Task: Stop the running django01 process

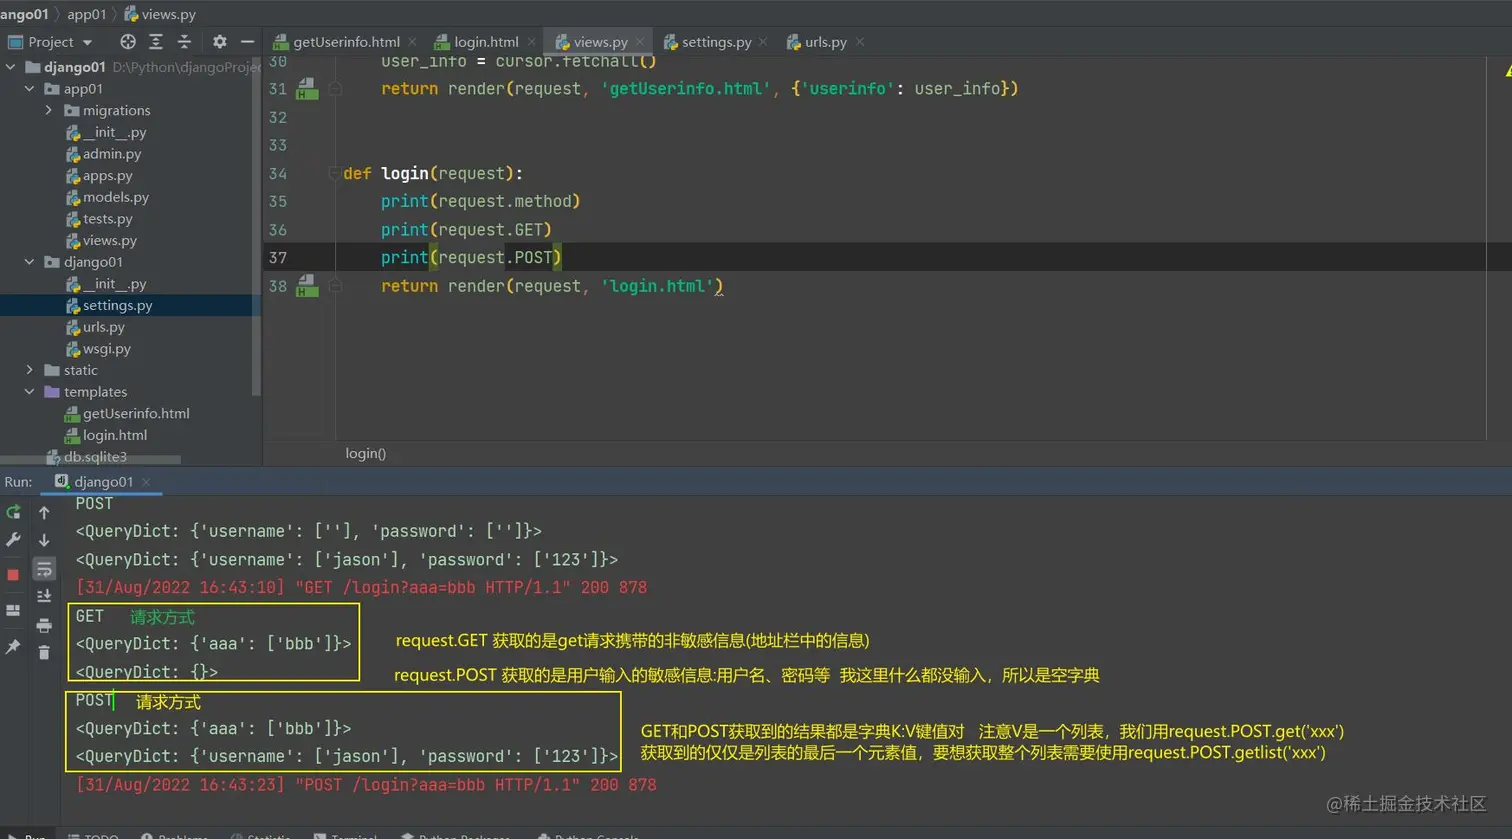Action: (x=13, y=575)
